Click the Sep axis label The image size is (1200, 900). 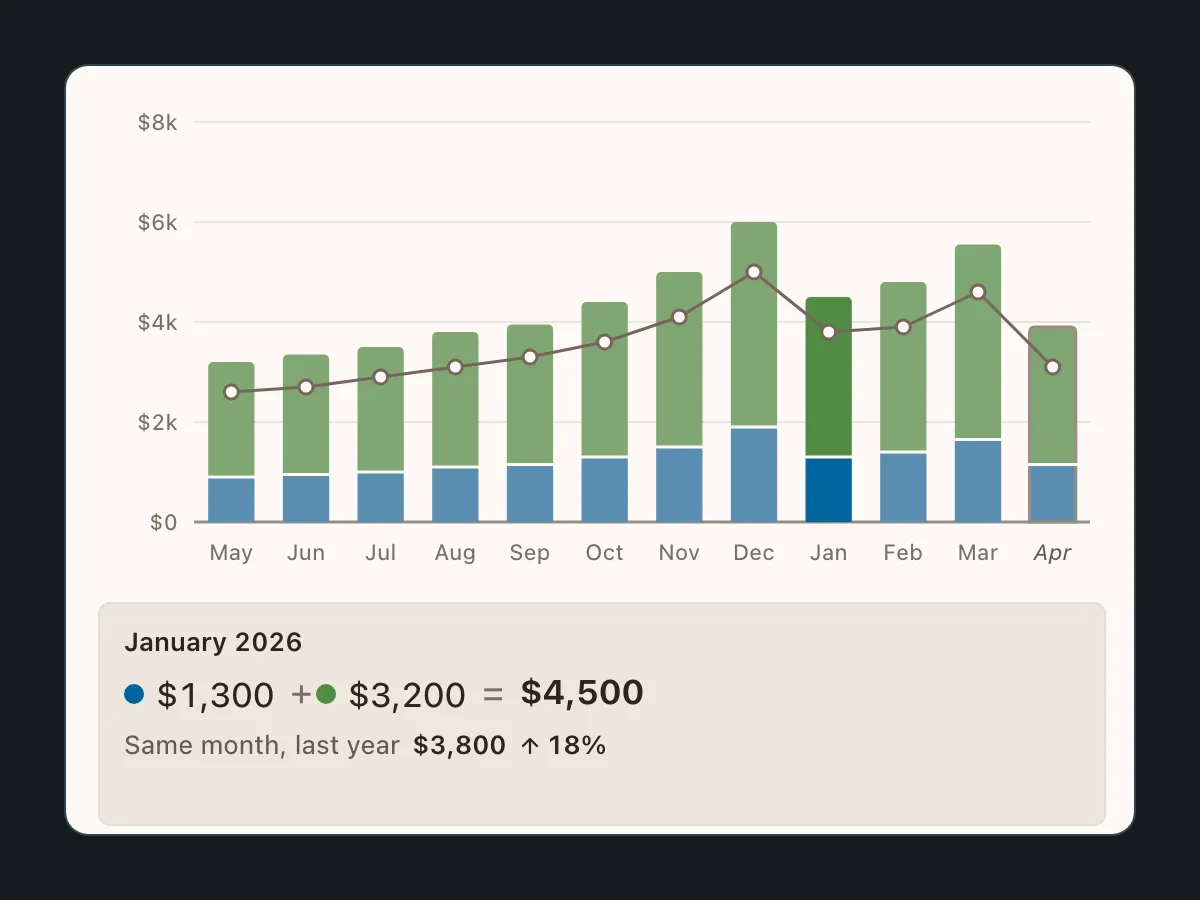pos(530,553)
